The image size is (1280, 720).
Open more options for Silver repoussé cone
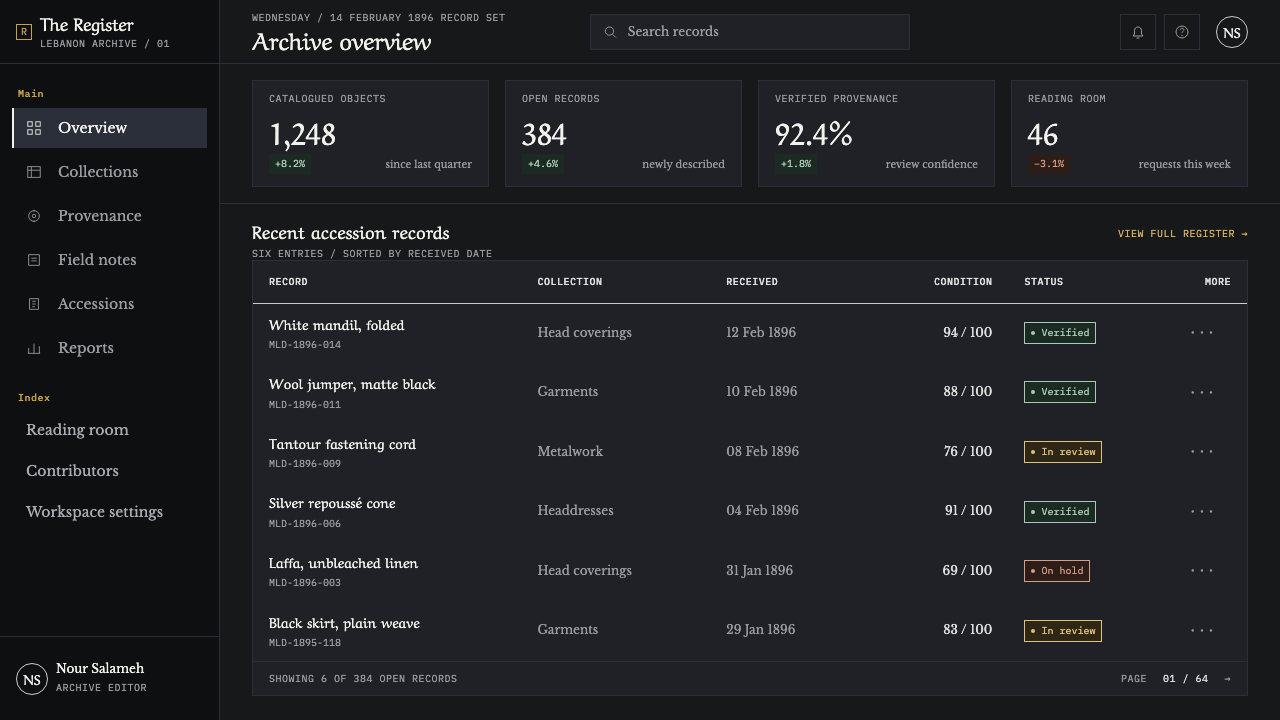[x=1202, y=511]
